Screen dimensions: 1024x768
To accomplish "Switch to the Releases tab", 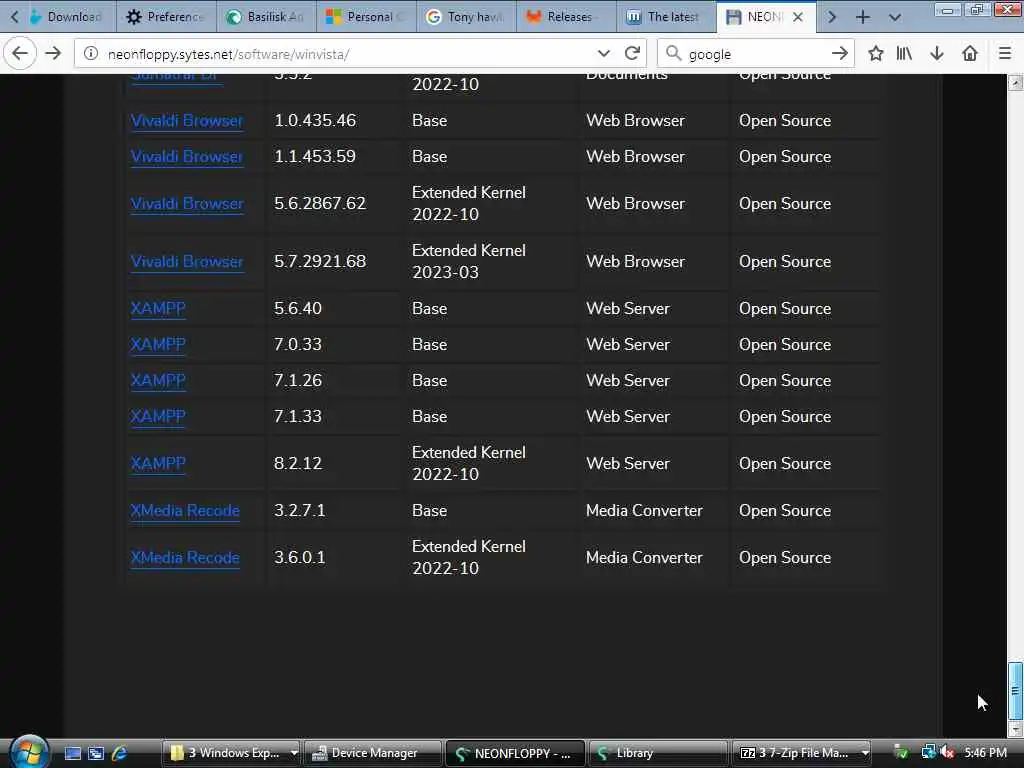I will pyautogui.click(x=566, y=17).
